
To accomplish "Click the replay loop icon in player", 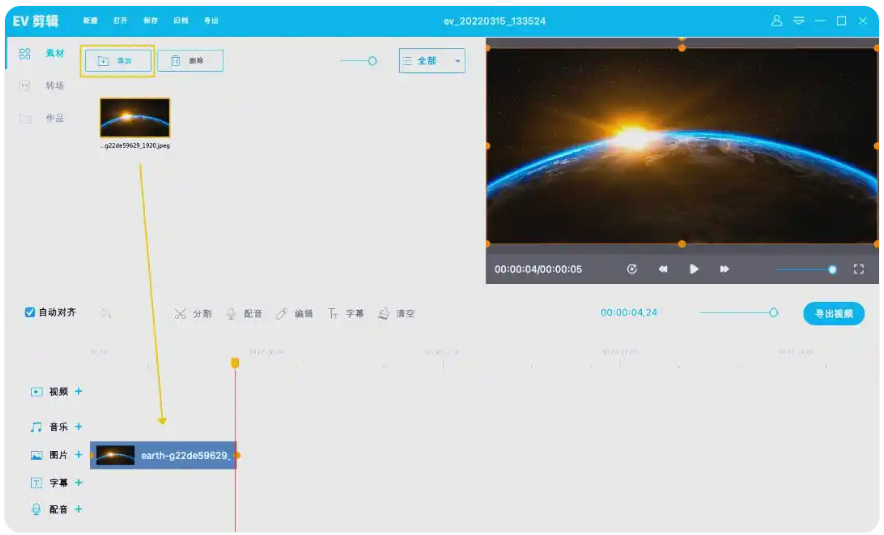I will coord(632,269).
